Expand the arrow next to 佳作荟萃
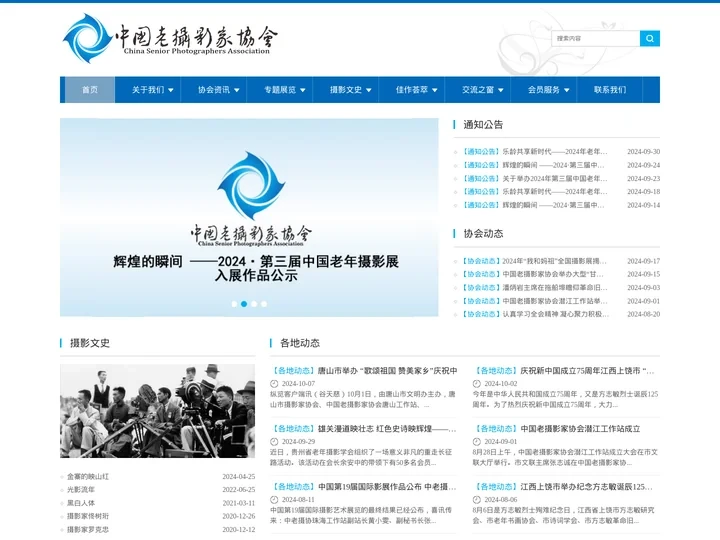The width and height of the screenshot is (720, 540). tap(435, 90)
